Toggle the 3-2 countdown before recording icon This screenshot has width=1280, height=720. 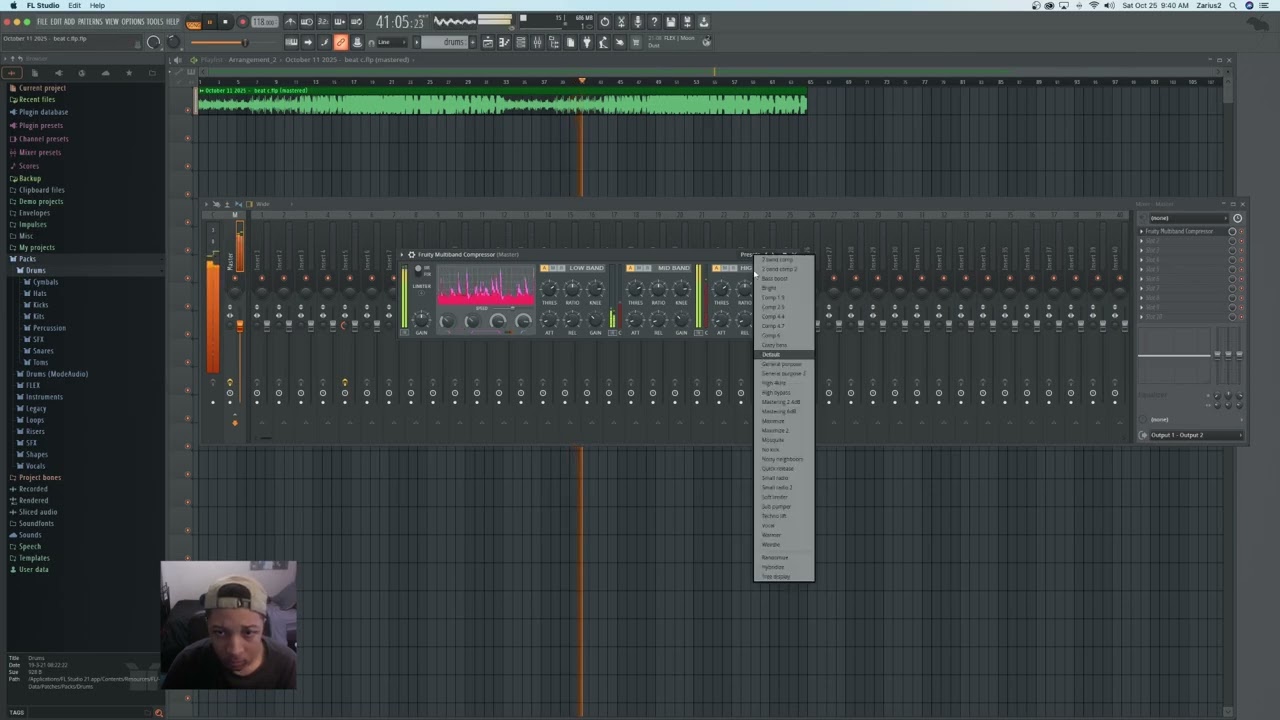[x=322, y=21]
